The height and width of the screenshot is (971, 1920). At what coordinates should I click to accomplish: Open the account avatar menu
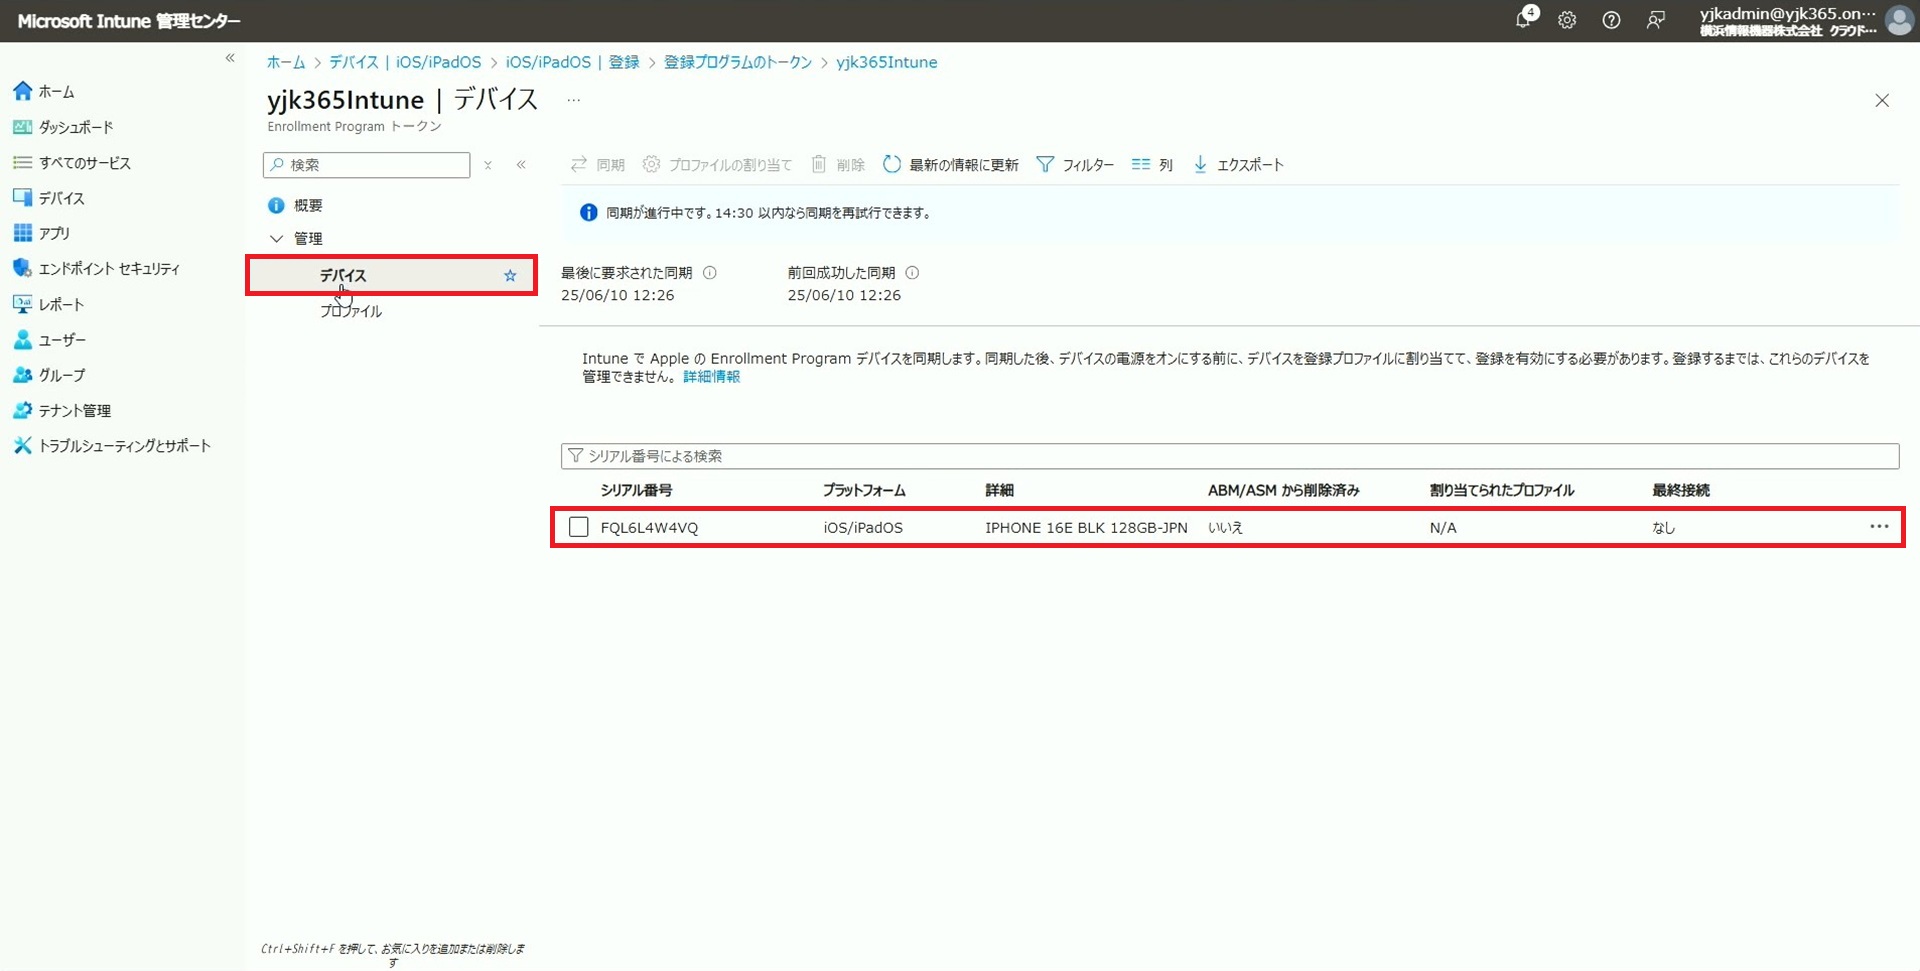1899,20
